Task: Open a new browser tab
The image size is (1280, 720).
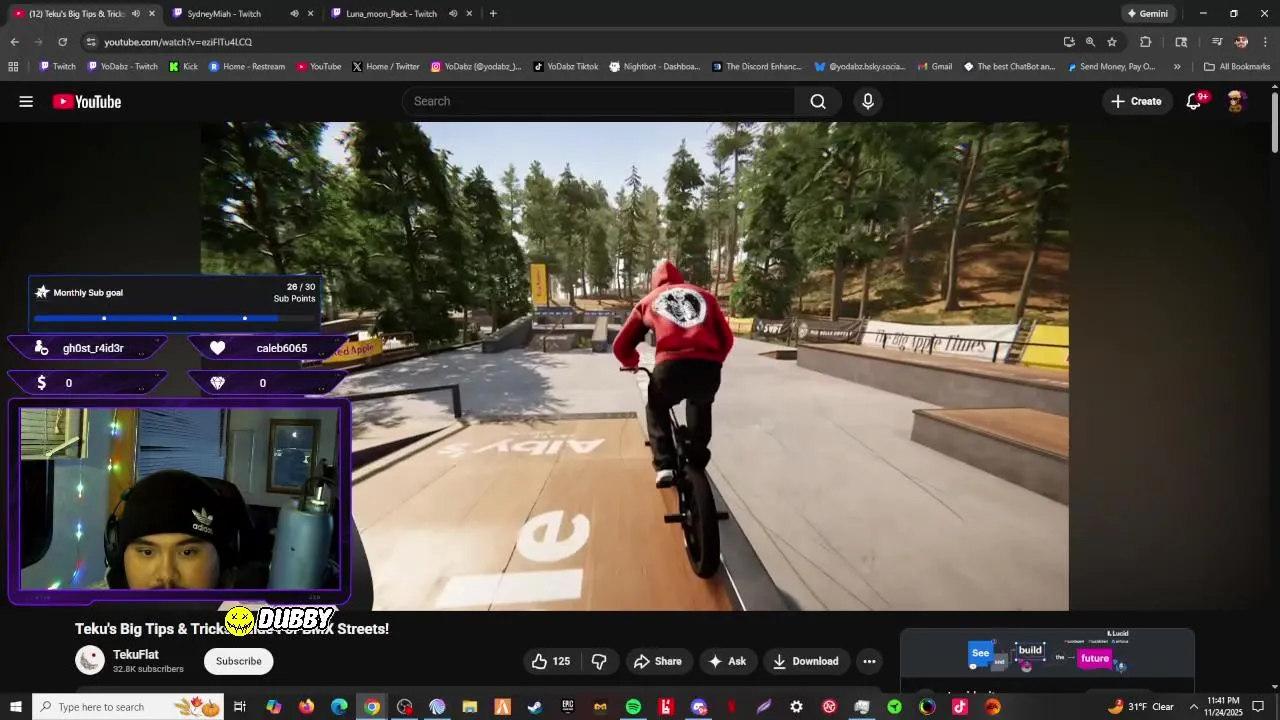Action: click(x=493, y=14)
